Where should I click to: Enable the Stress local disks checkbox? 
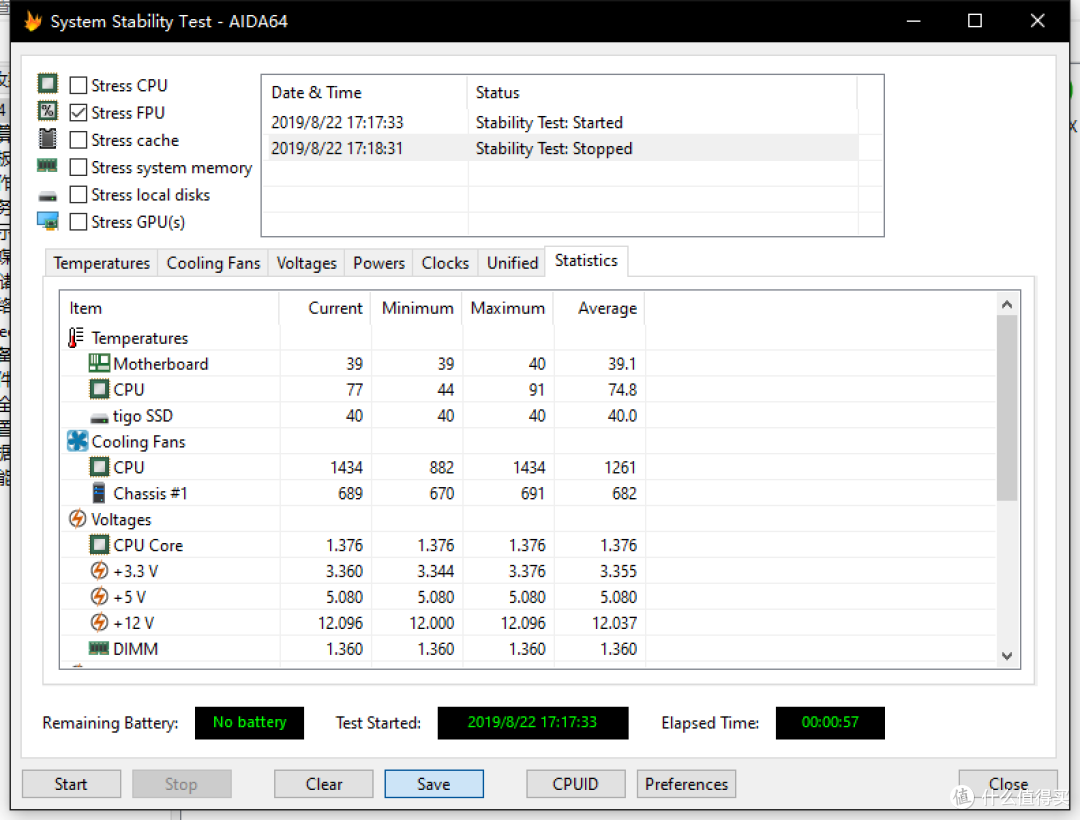point(79,195)
